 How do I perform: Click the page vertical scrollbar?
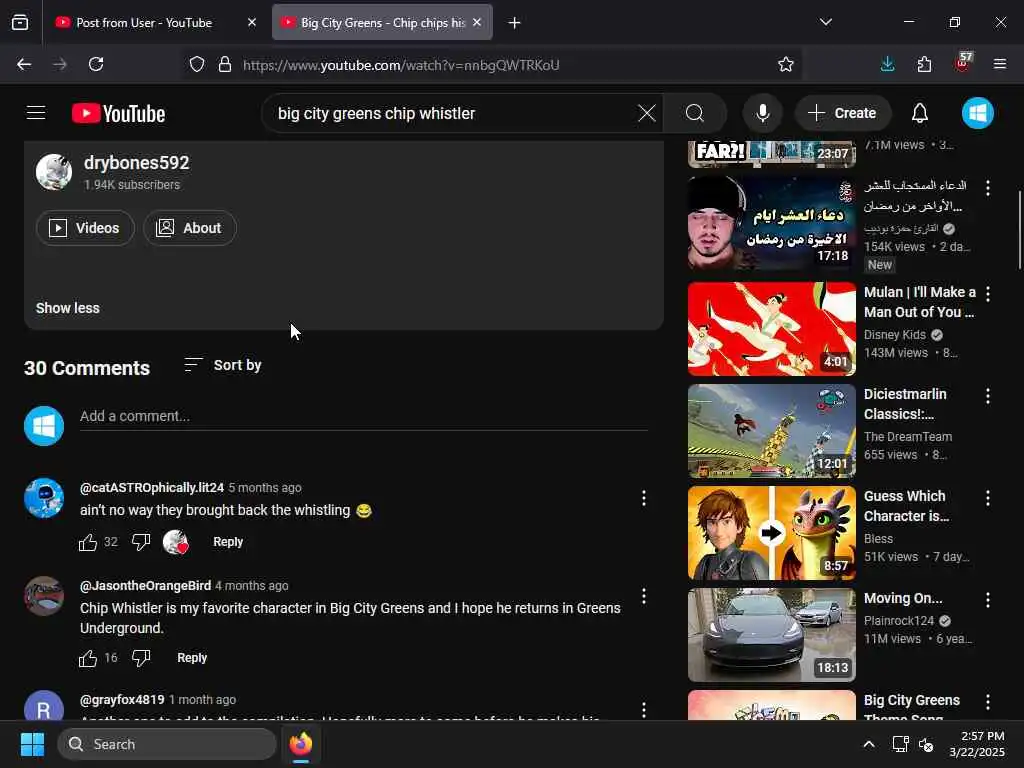[1020, 230]
